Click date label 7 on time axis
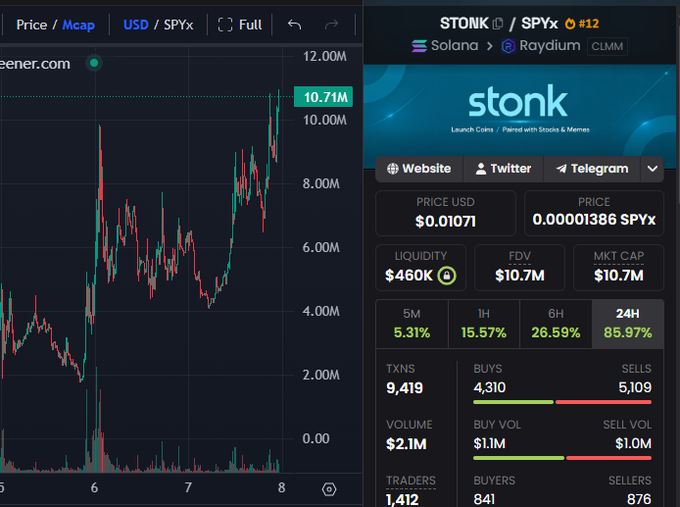The image size is (680, 507). (188, 487)
